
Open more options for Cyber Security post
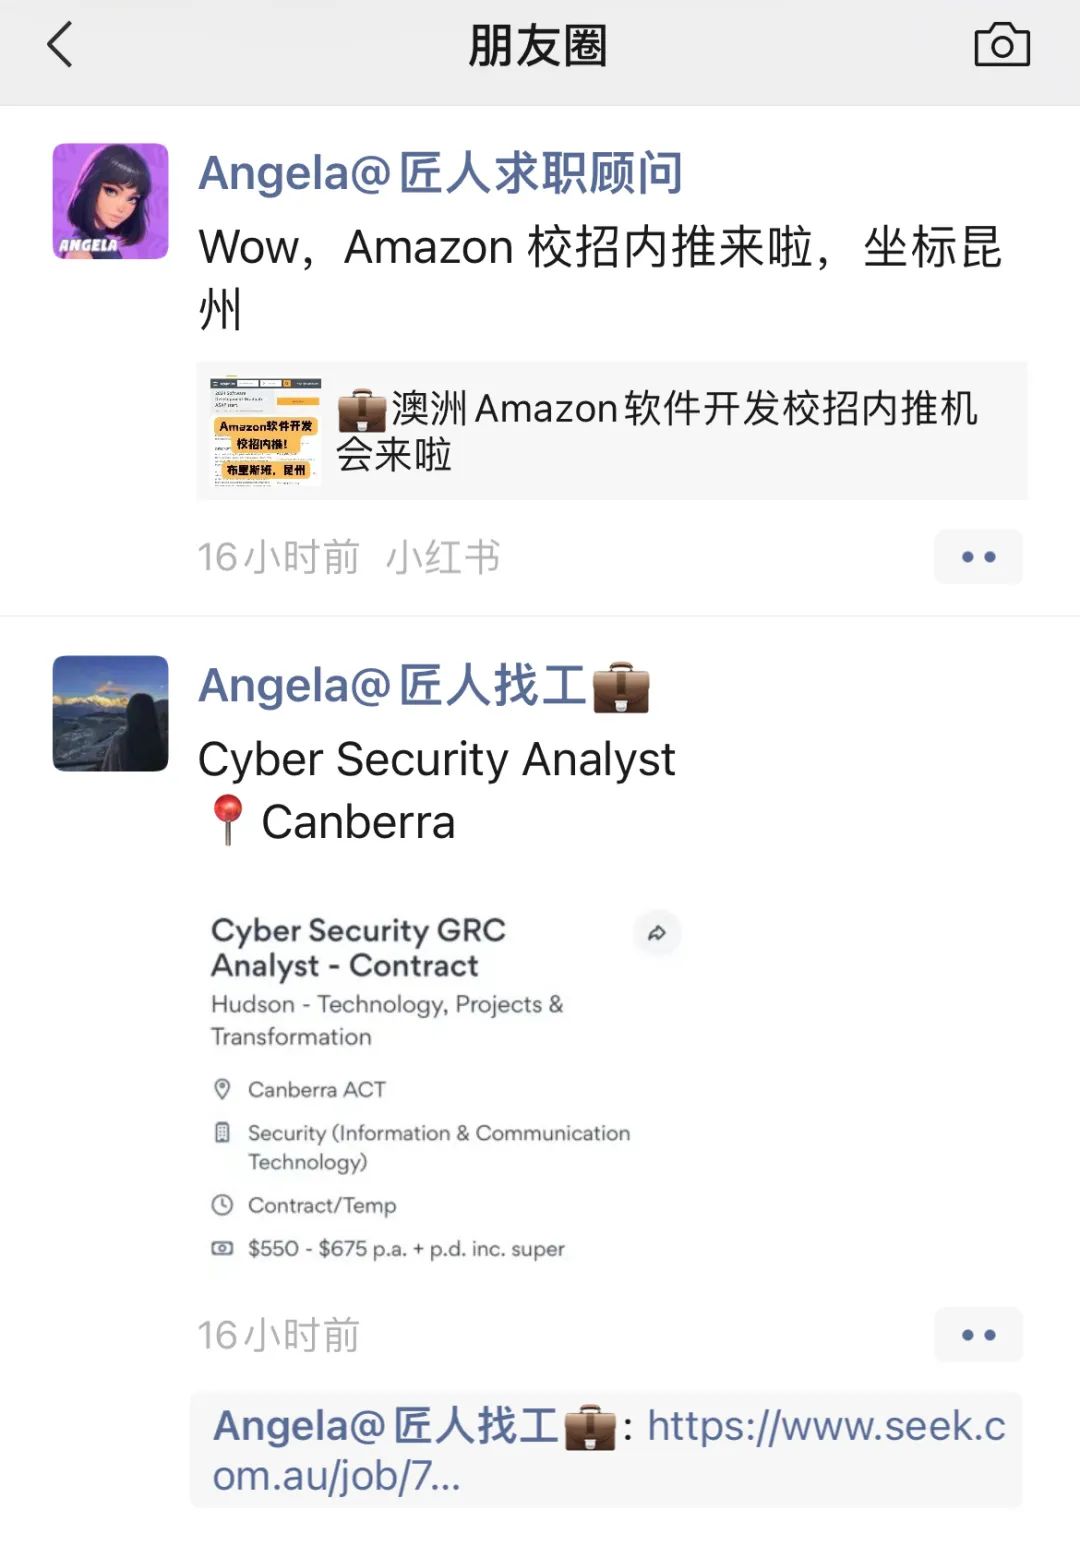point(978,1335)
